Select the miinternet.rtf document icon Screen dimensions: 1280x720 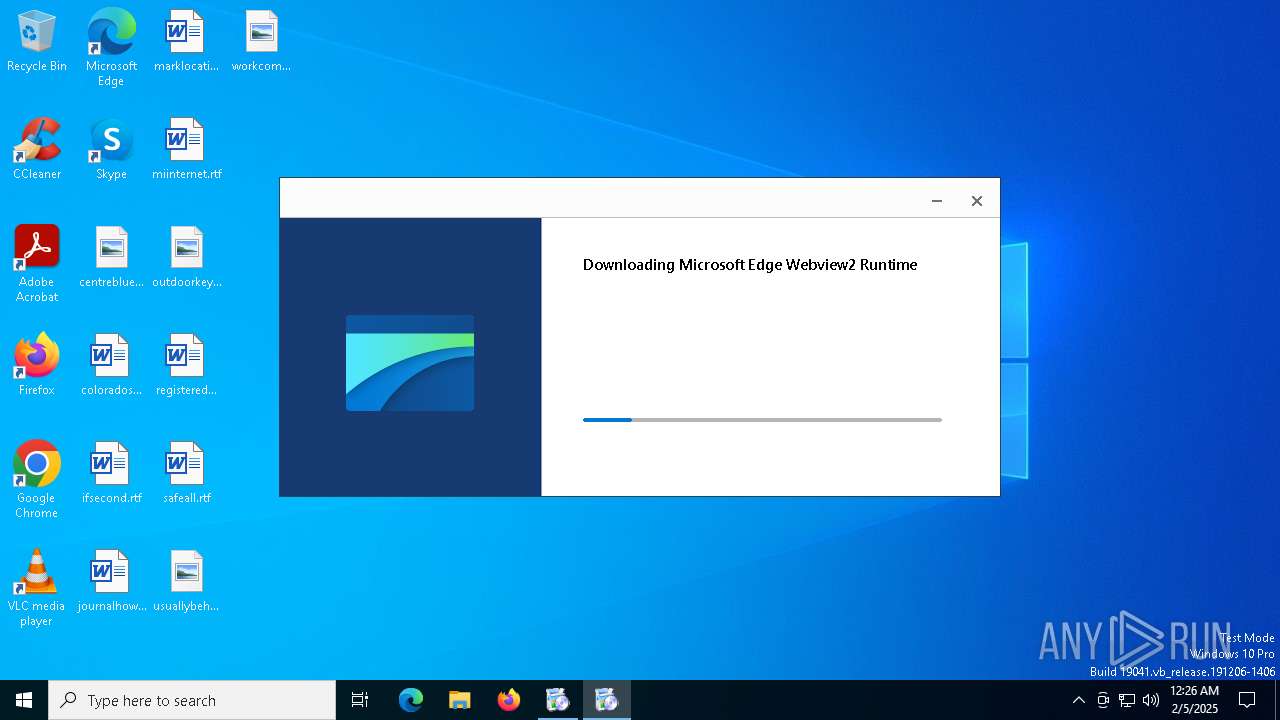(186, 150)
